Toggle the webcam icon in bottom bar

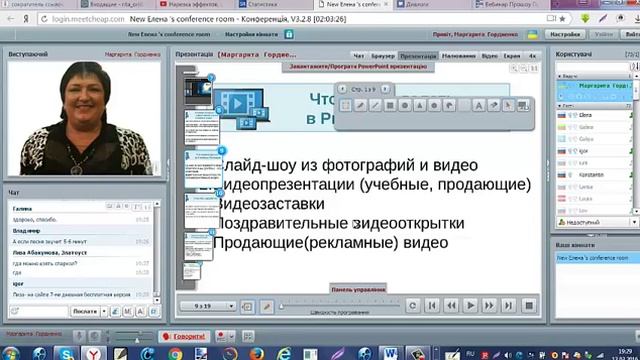[94, 336]
